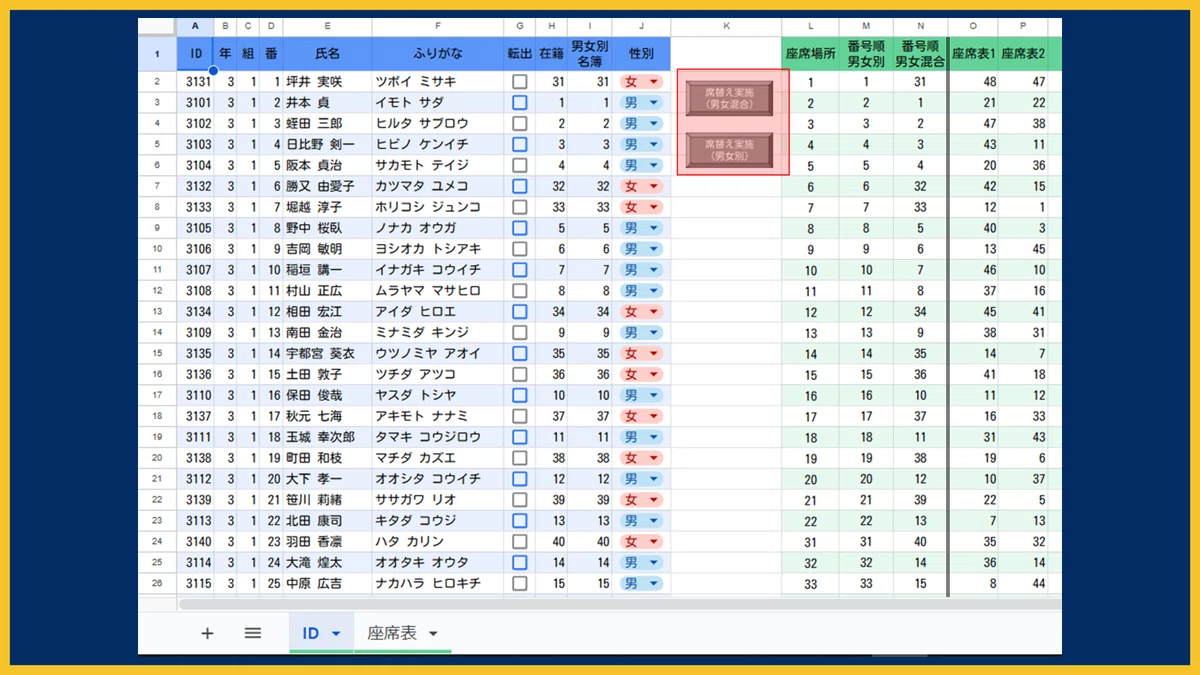Tick the 転出 checkbox for 野中 桜臥
Screen dimensions: 1200x675
click(519, 229)
